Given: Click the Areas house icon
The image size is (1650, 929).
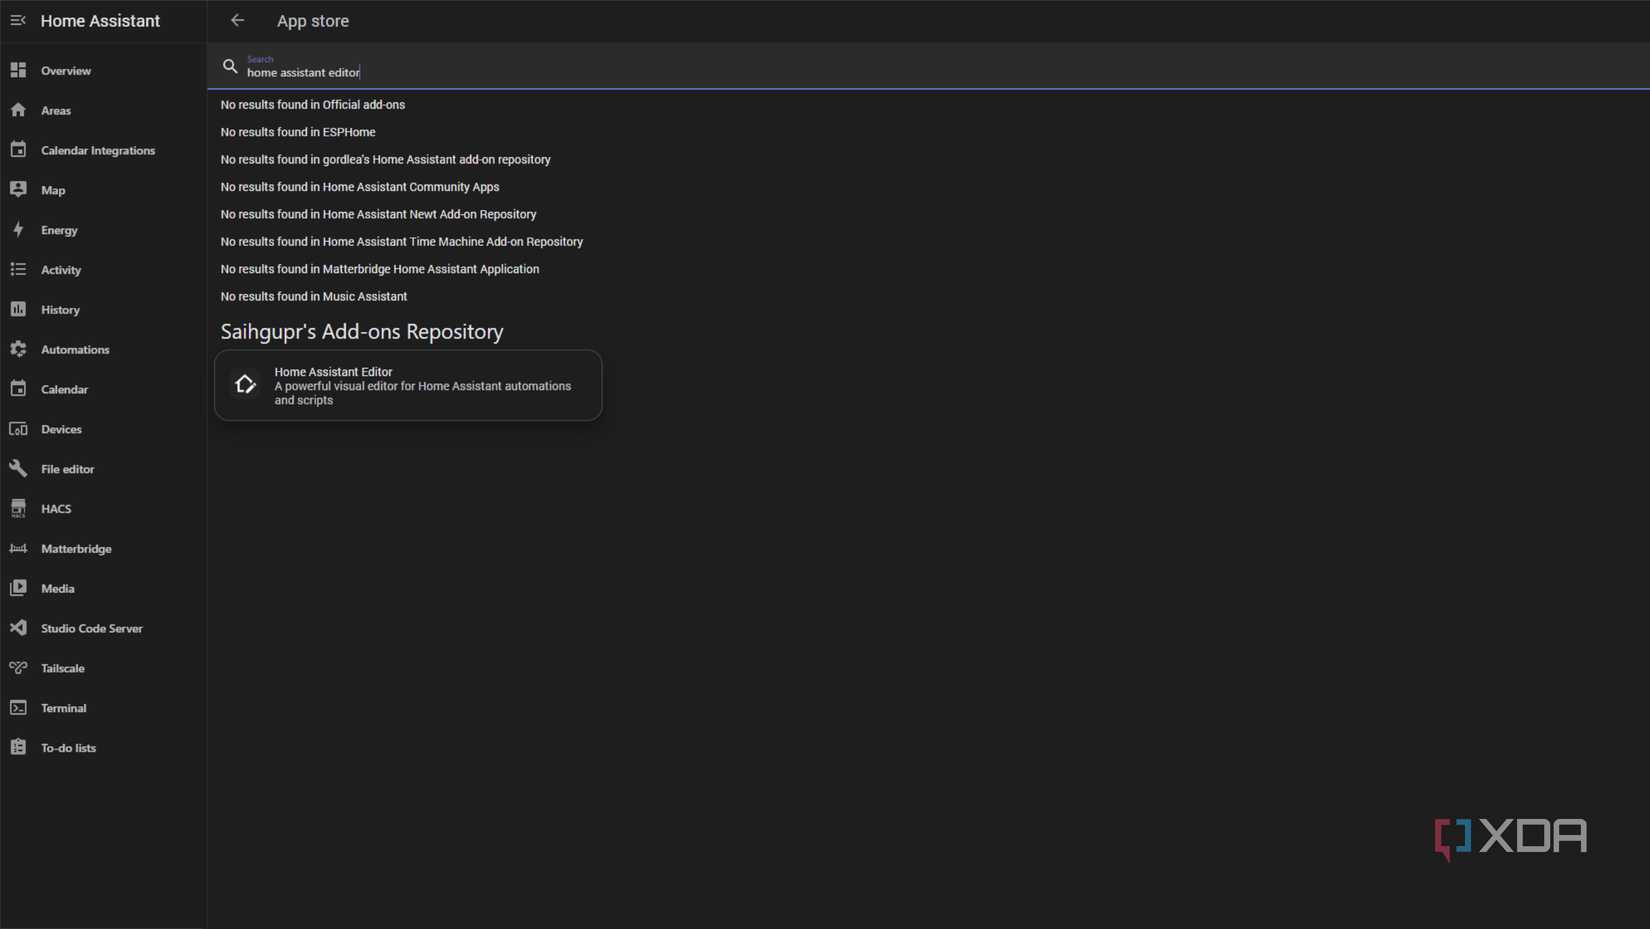Looking at the screenshot, I should tap(18, 110).
